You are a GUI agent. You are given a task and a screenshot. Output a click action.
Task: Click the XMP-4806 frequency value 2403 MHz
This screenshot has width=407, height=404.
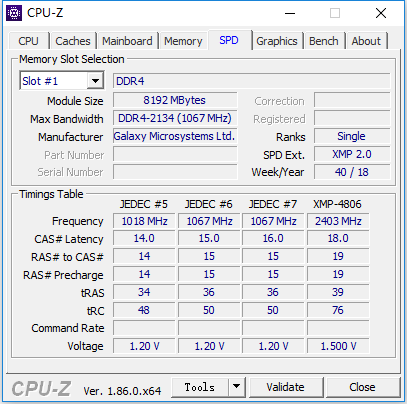338,221
